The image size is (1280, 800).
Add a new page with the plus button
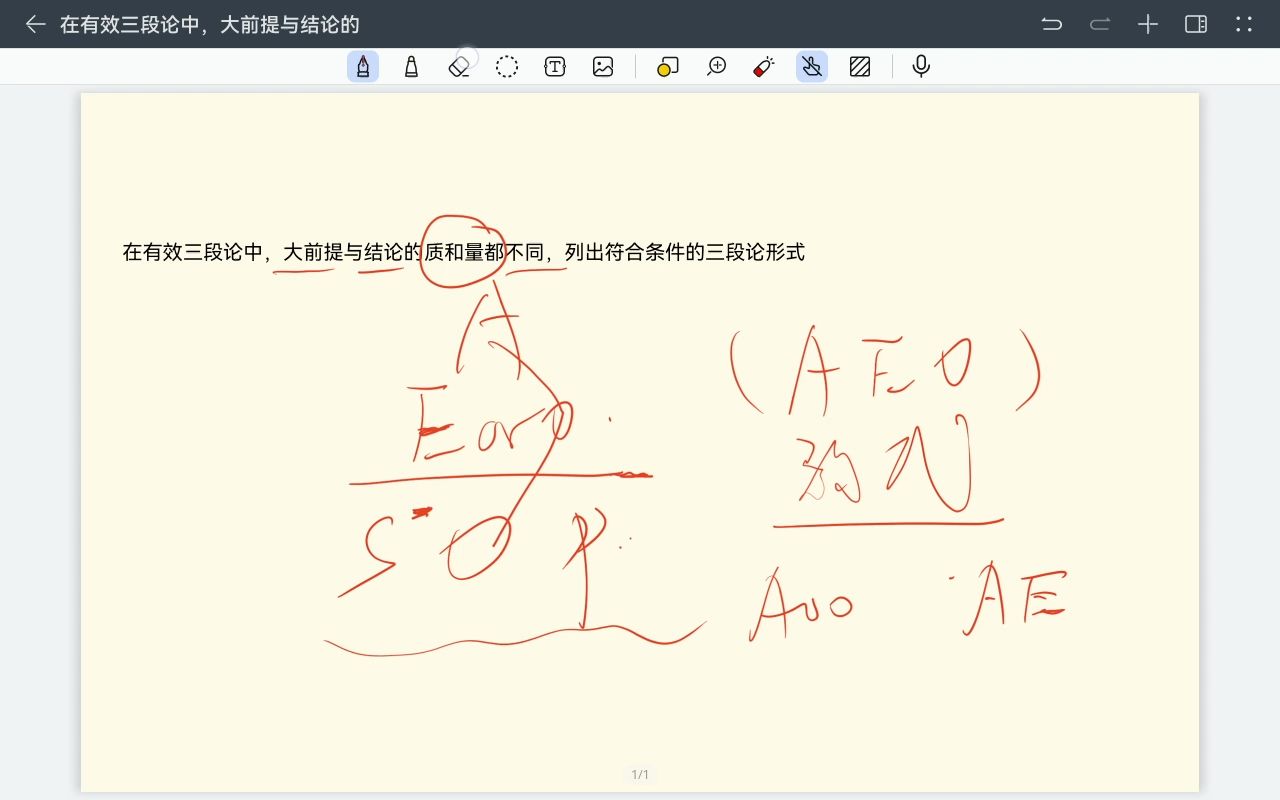click(1147, 24)
